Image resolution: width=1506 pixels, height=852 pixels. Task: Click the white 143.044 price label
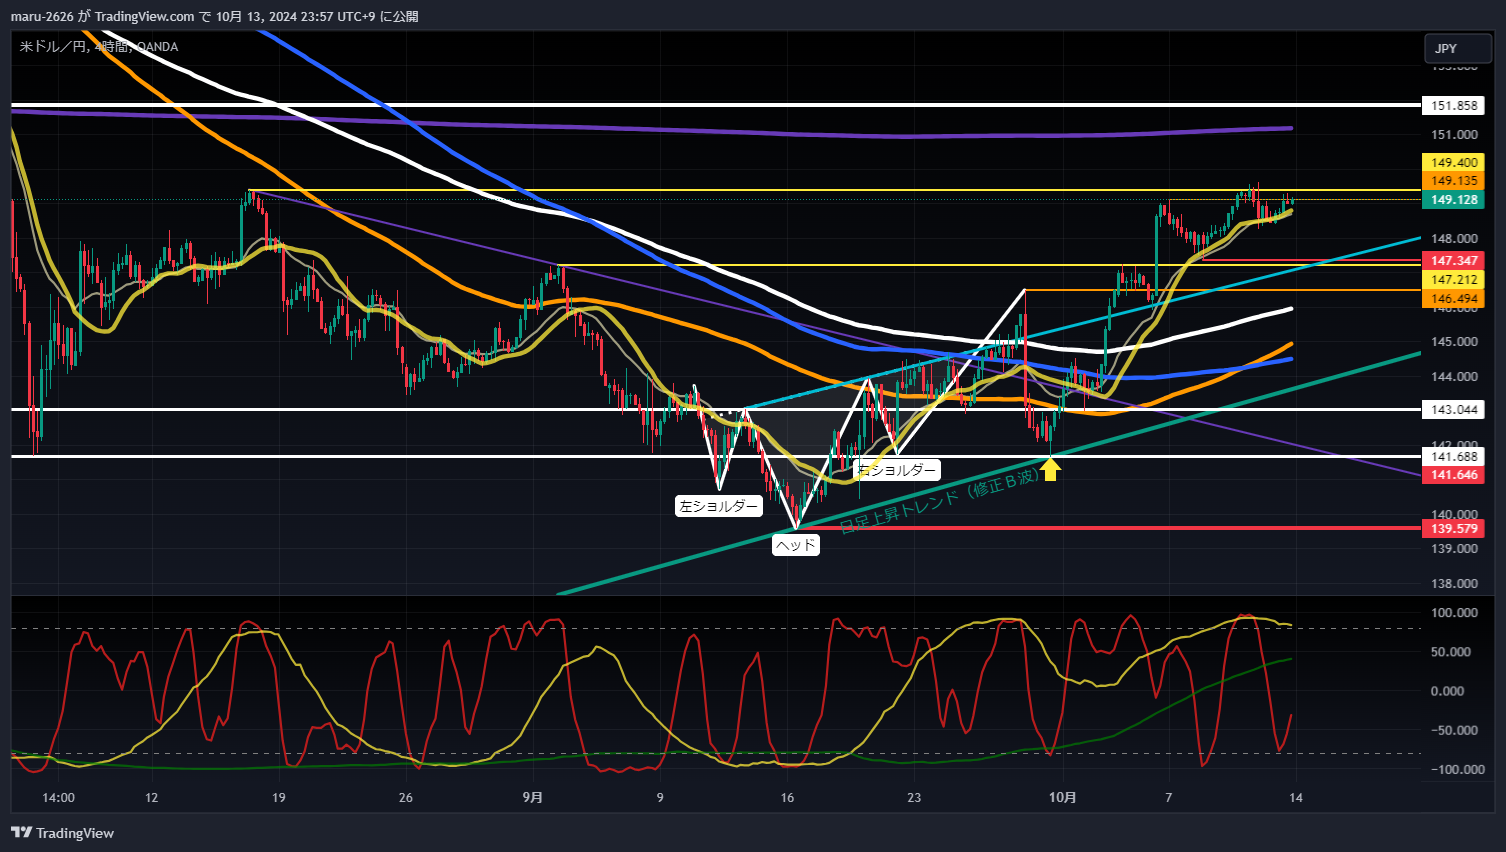pos(1454,410)
